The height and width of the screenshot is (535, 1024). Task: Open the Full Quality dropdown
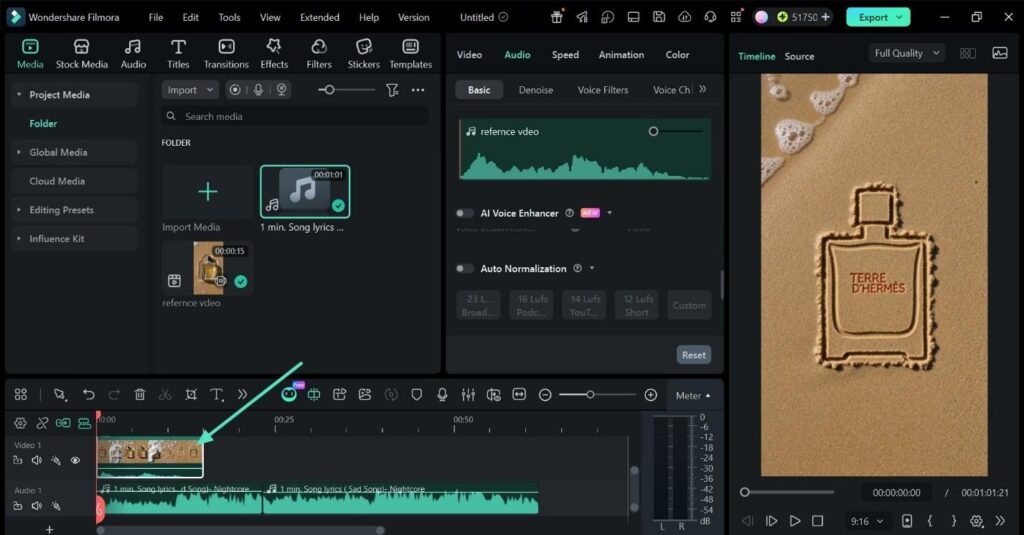906,54
